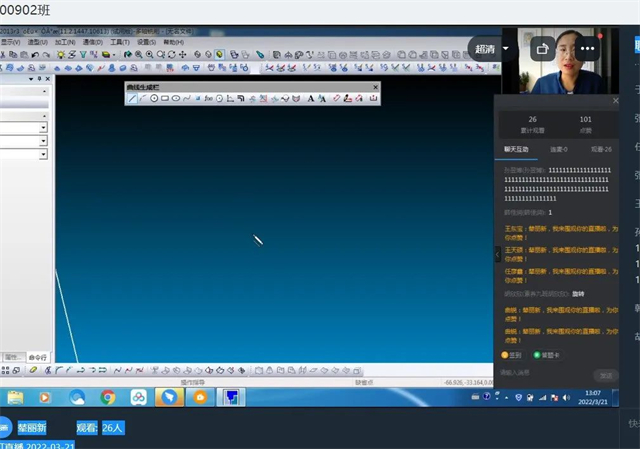
Task: Click the presenter webcam video thumbnail
Action: point(560,61)
